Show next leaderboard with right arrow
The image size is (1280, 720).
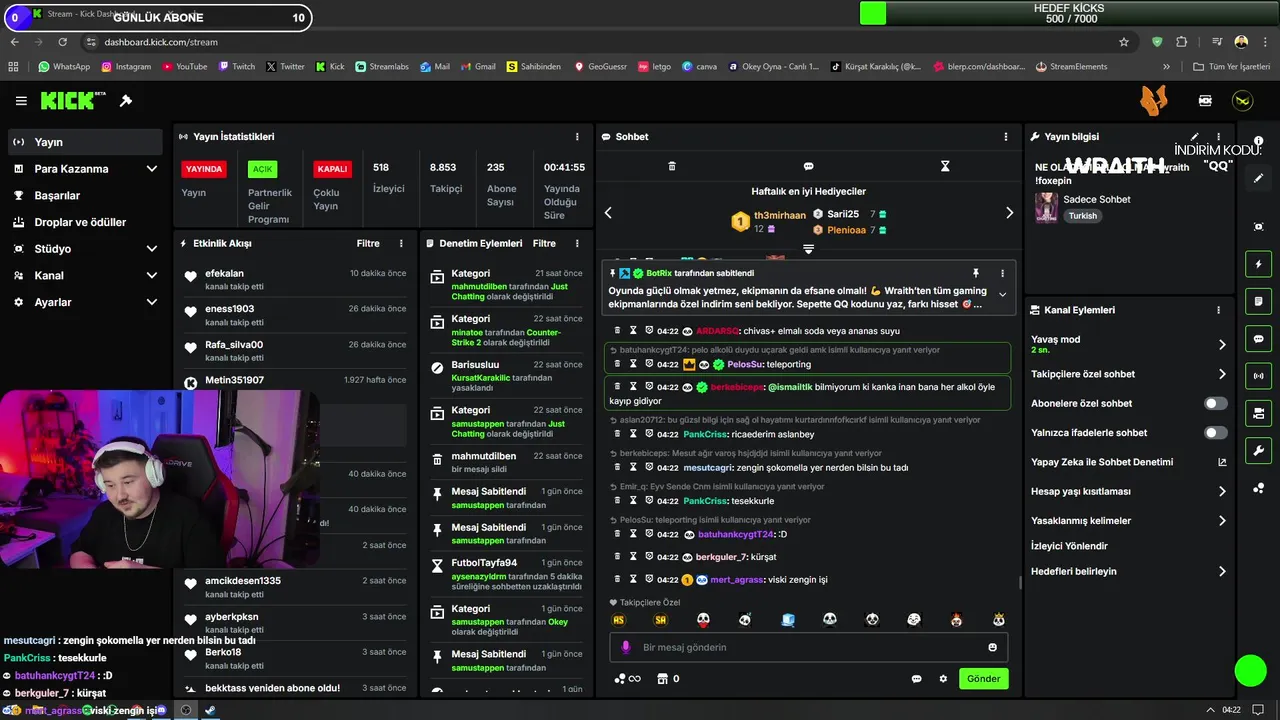tap(1009, 213)
